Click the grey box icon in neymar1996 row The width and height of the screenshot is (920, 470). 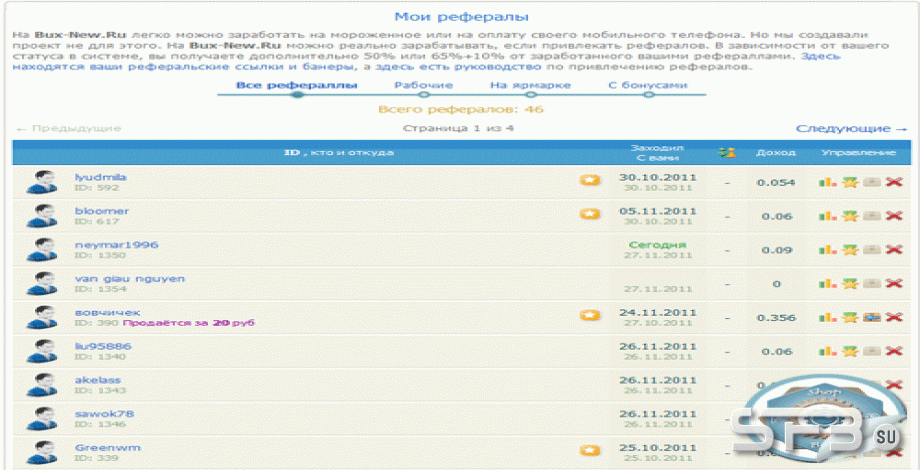tap(872, 250)
